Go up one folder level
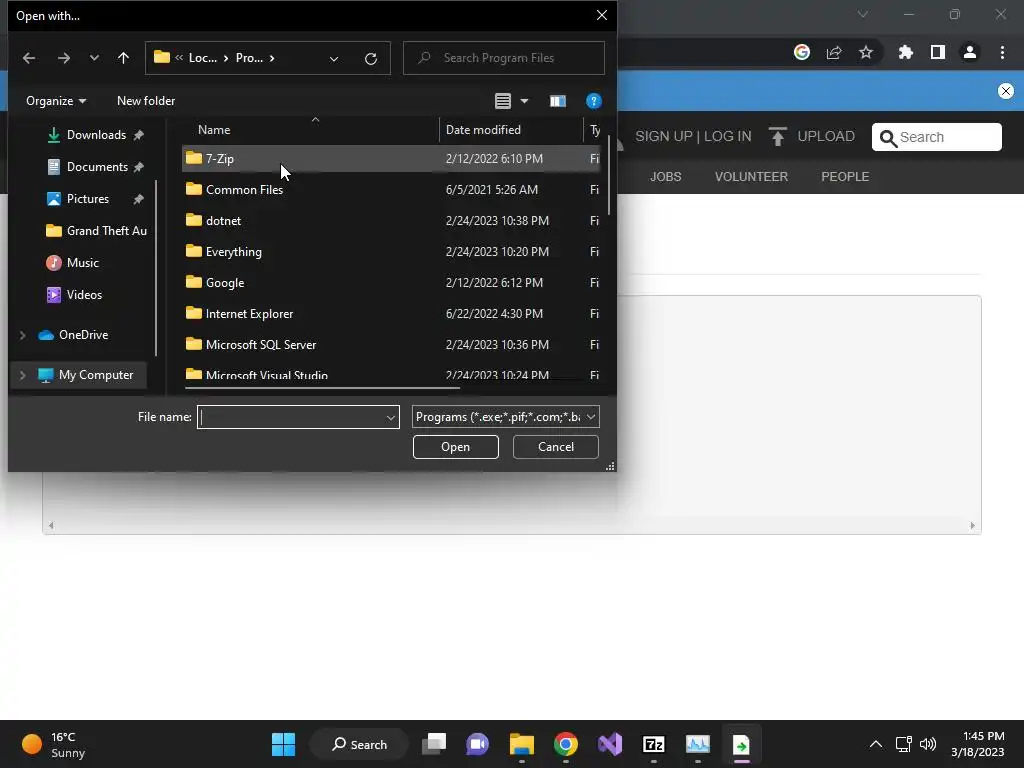Viewport: 1024px width, 768px height. 123,58
